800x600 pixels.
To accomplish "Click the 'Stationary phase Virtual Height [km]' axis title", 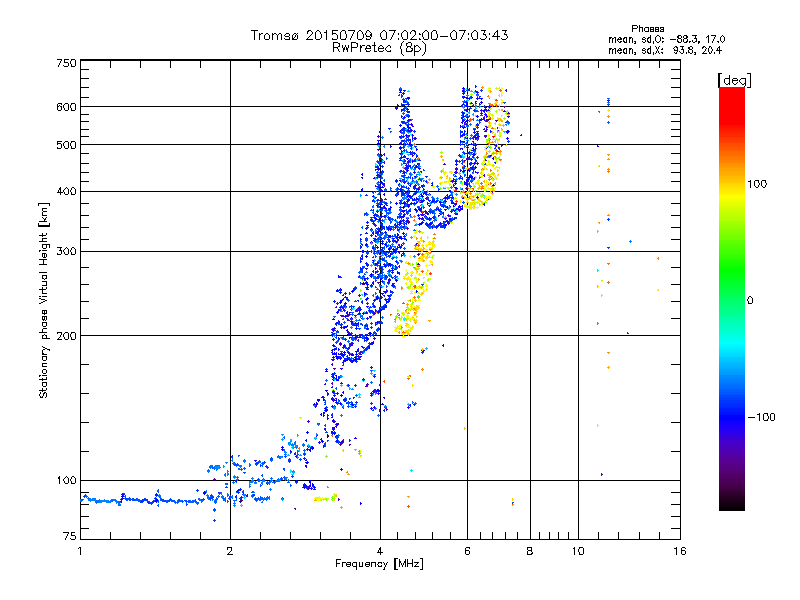I will tap(44, 300).
